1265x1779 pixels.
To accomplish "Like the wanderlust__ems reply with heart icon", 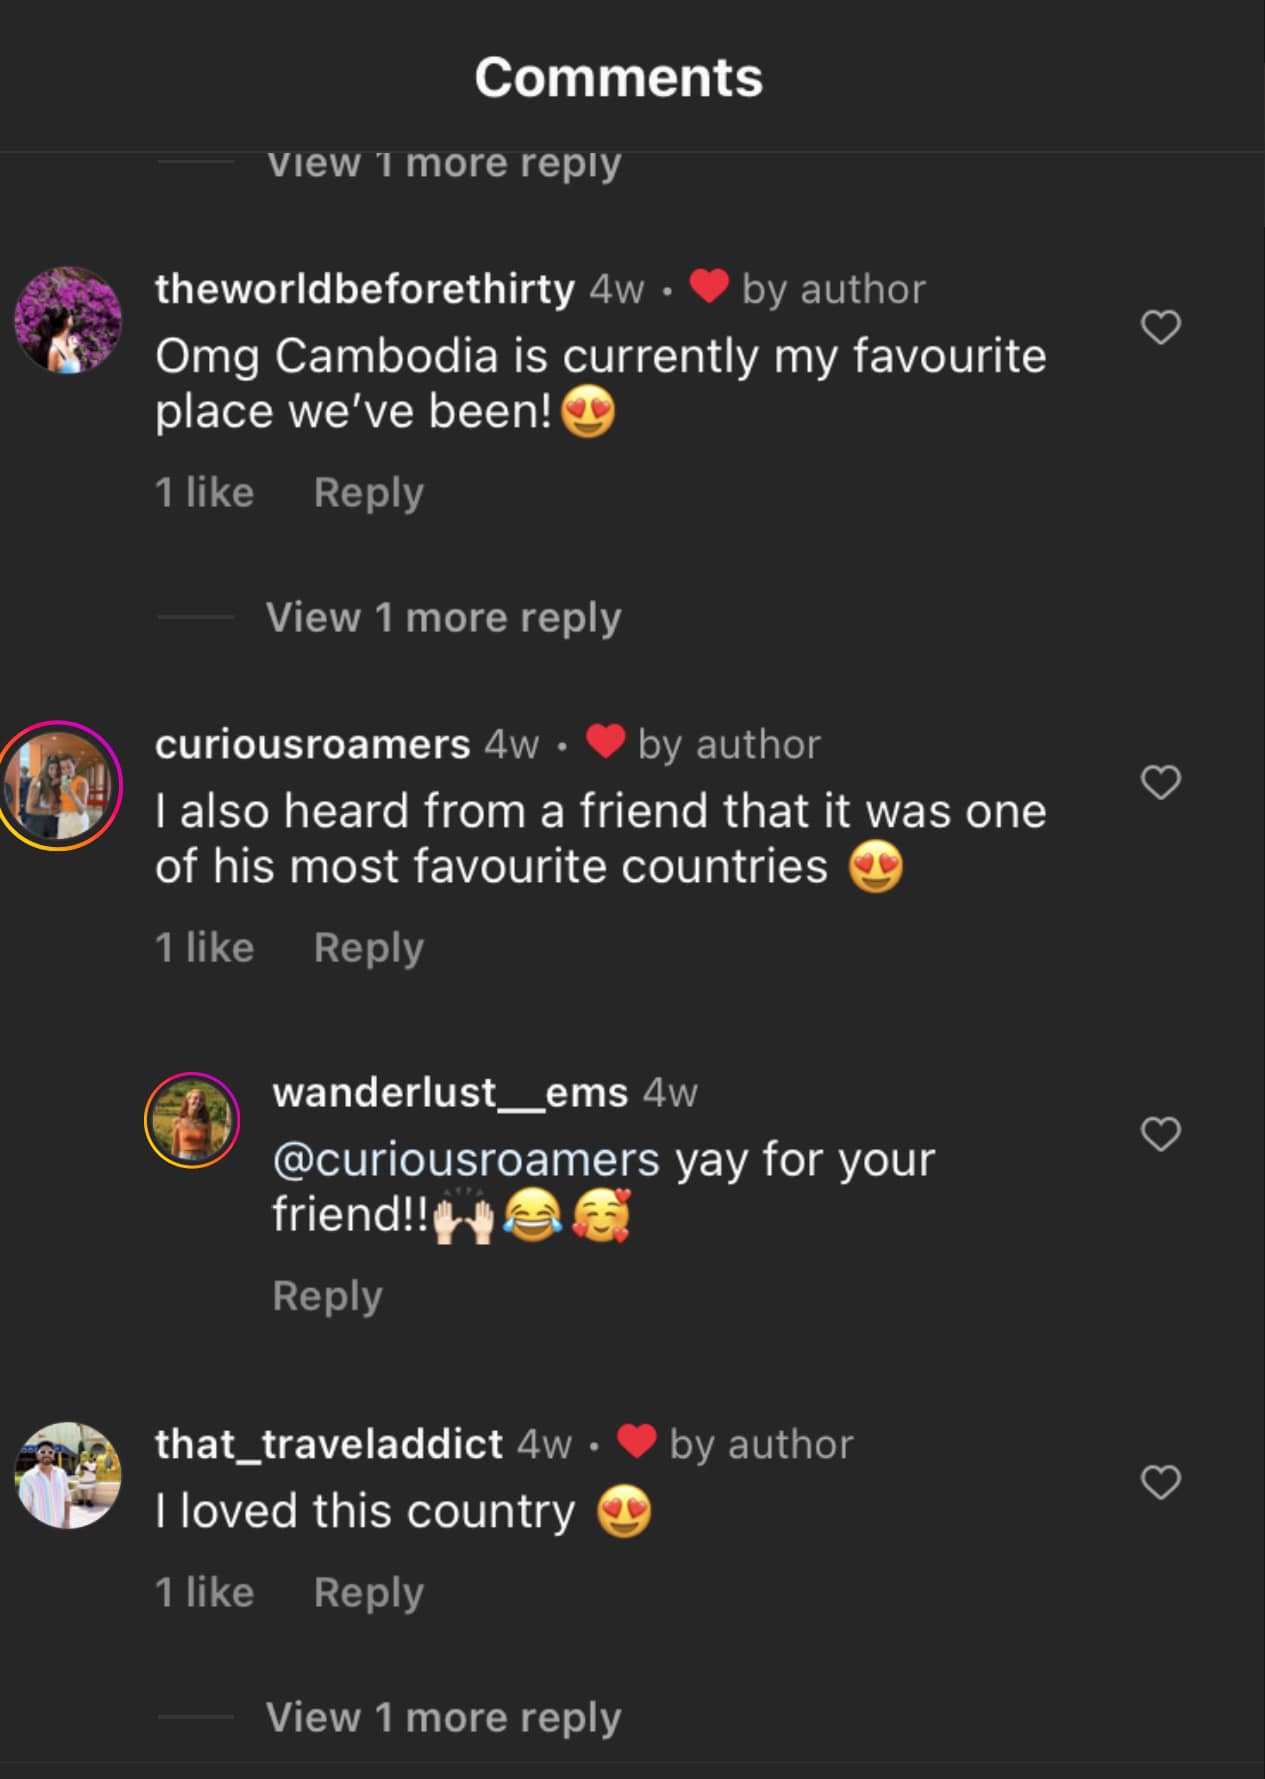I will tap(1160, 1134).
